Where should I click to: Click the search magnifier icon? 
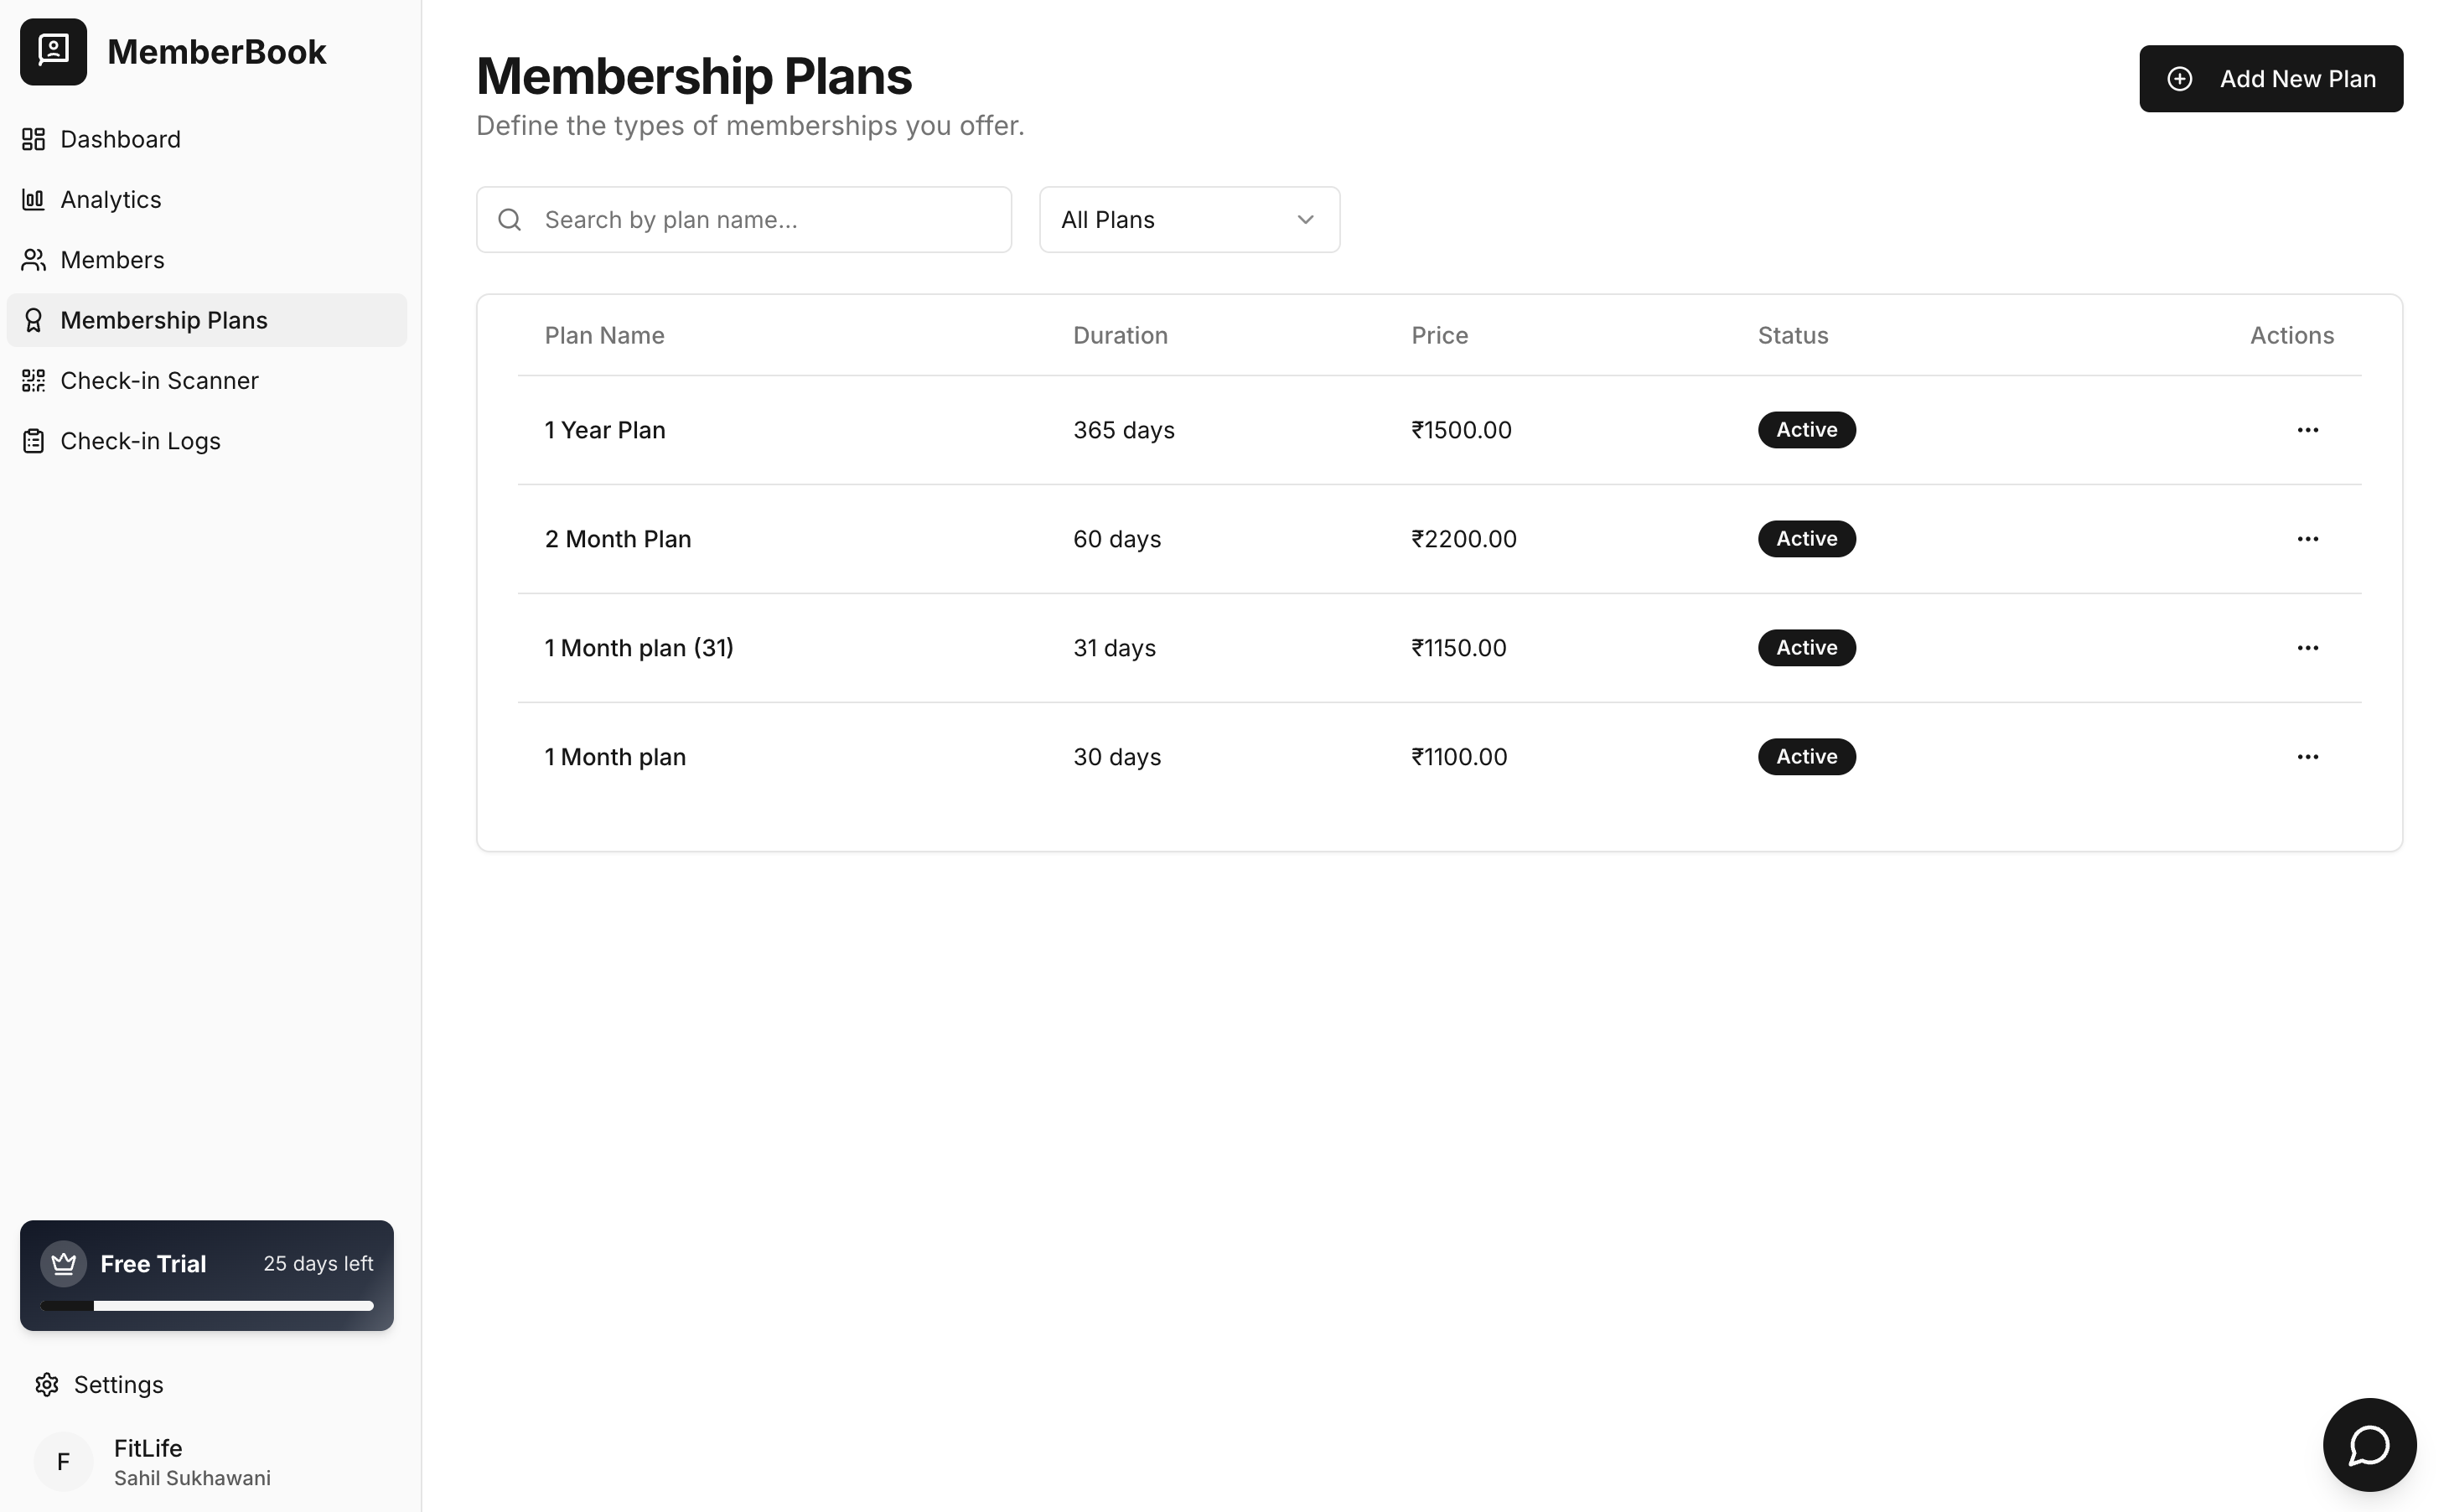pyautogui.click(x=510, y=220)
